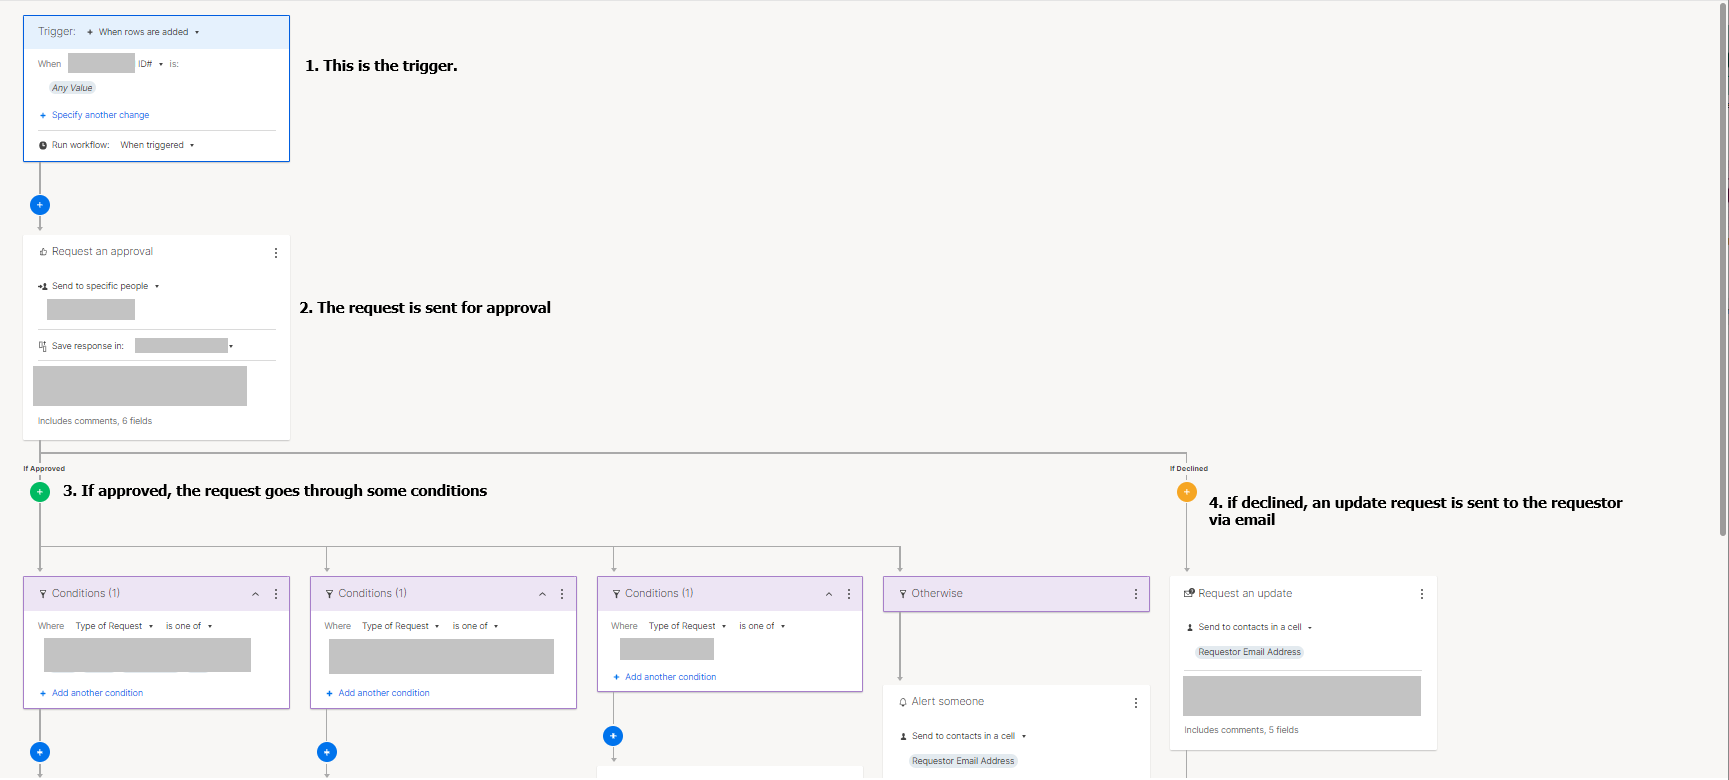Image resolution: width=1729 pixels, height=780 pixels.
Task: Open the three-dot menu of the third Conditions block
Action: click(x=849, y=594)
